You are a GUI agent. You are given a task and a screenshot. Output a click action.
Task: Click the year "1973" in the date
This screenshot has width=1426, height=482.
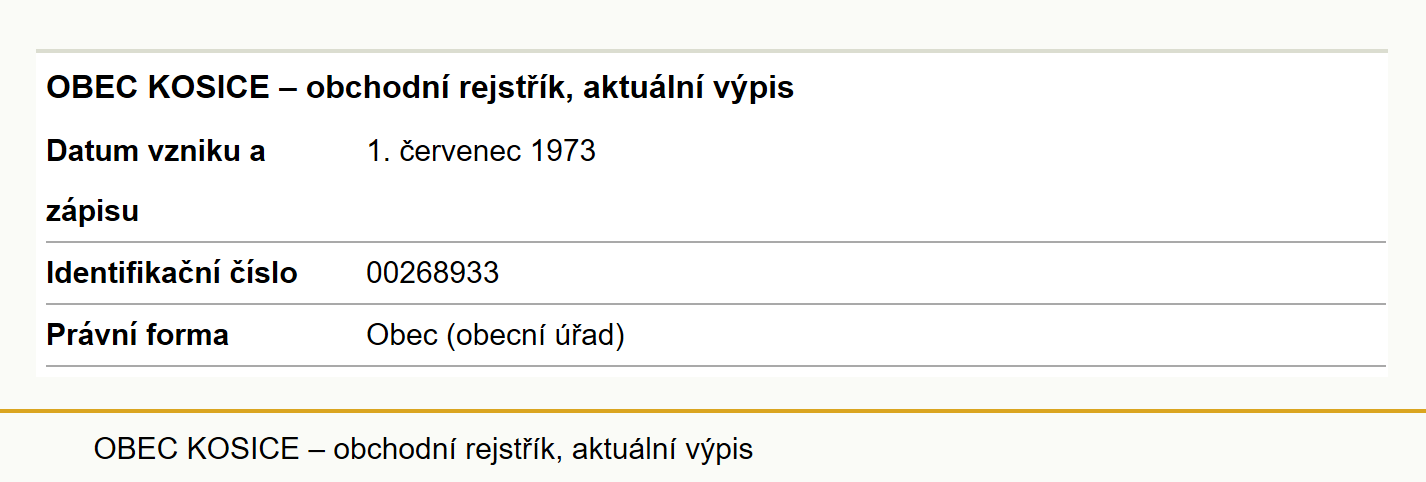click(563, 152)
